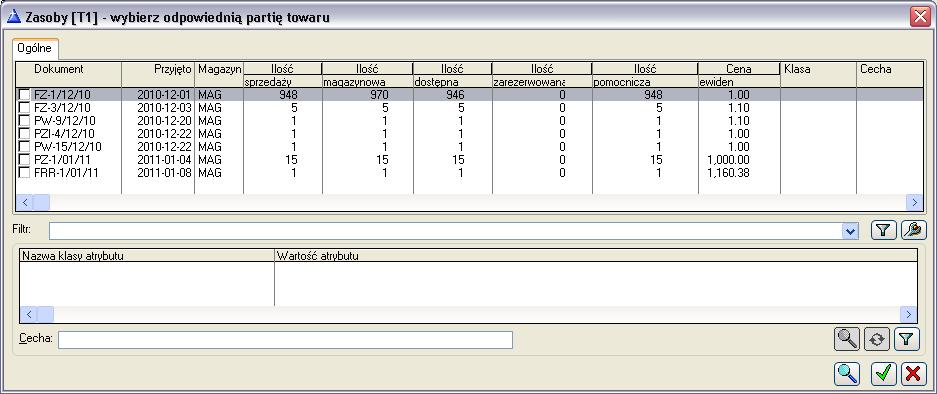Click the Klasa column header
The image size is (937, 394).
(818, 74)
